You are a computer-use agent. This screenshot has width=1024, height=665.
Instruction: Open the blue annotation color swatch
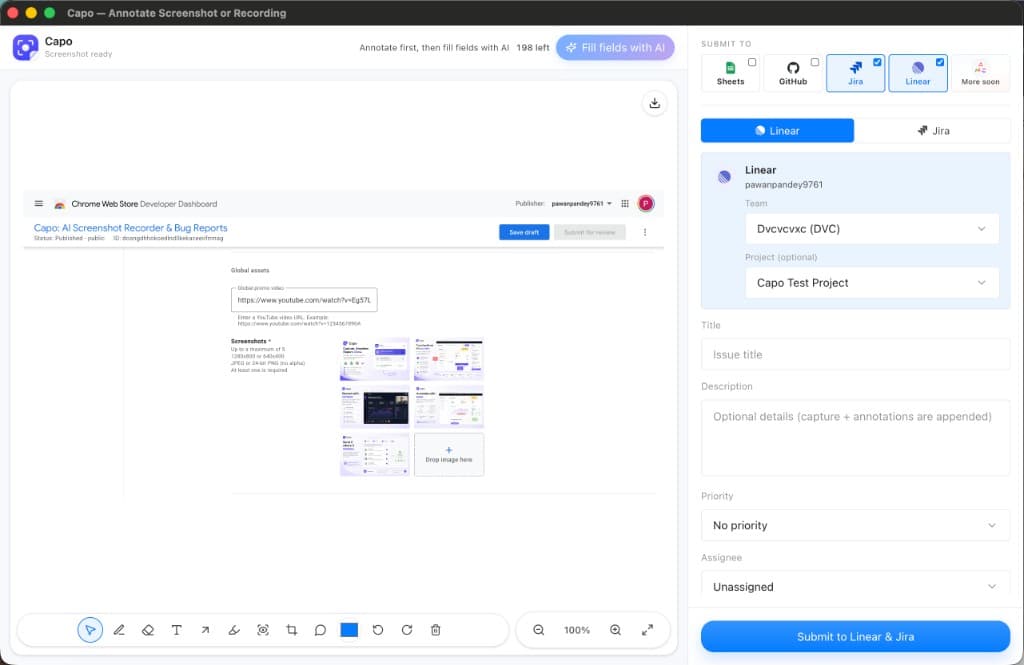pyautogui.click(x=349, y=630)
